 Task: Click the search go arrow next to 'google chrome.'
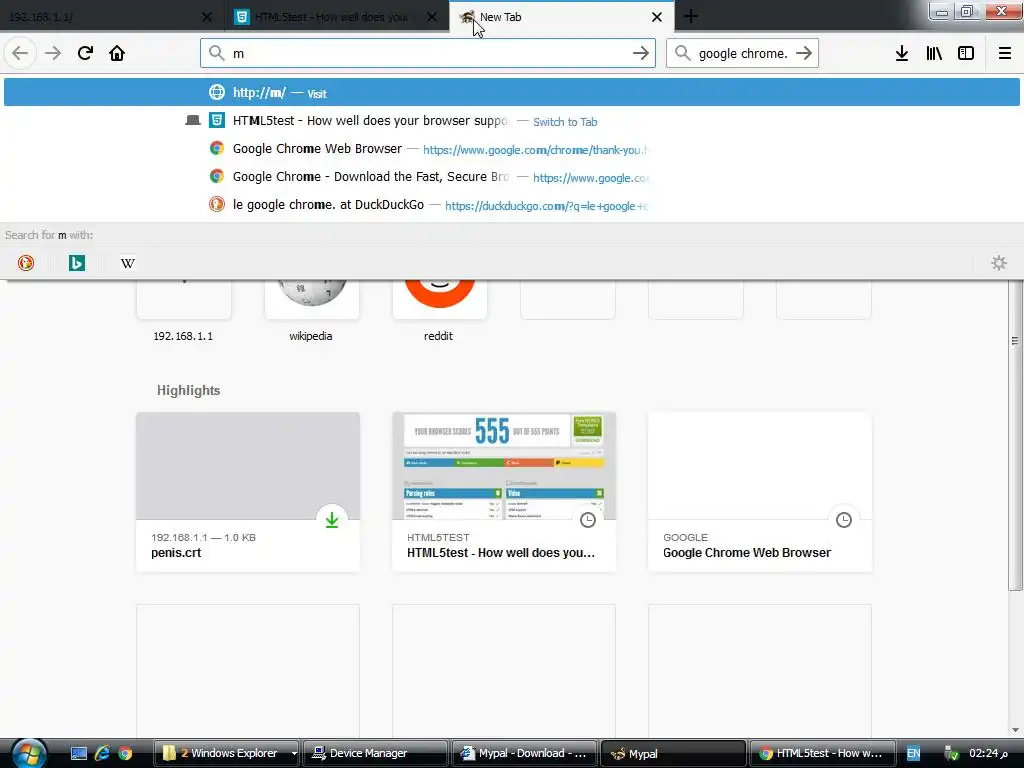tap(804, 53)
